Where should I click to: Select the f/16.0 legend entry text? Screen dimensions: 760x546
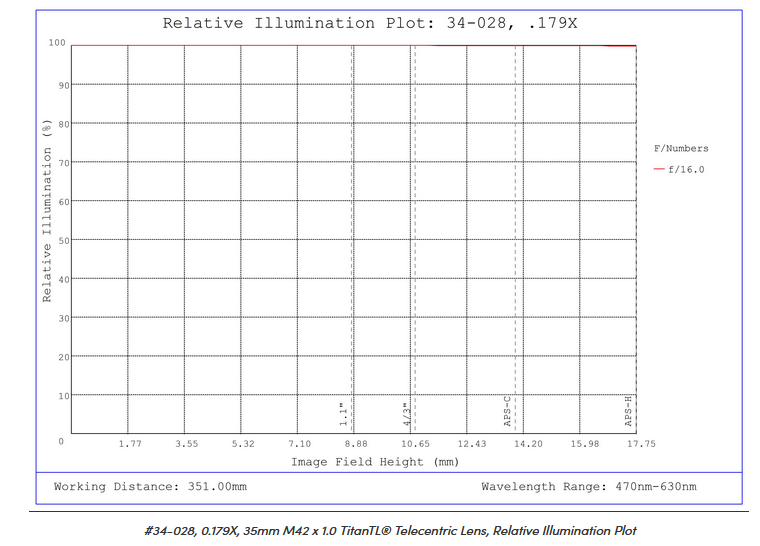(x=687, y=170)
